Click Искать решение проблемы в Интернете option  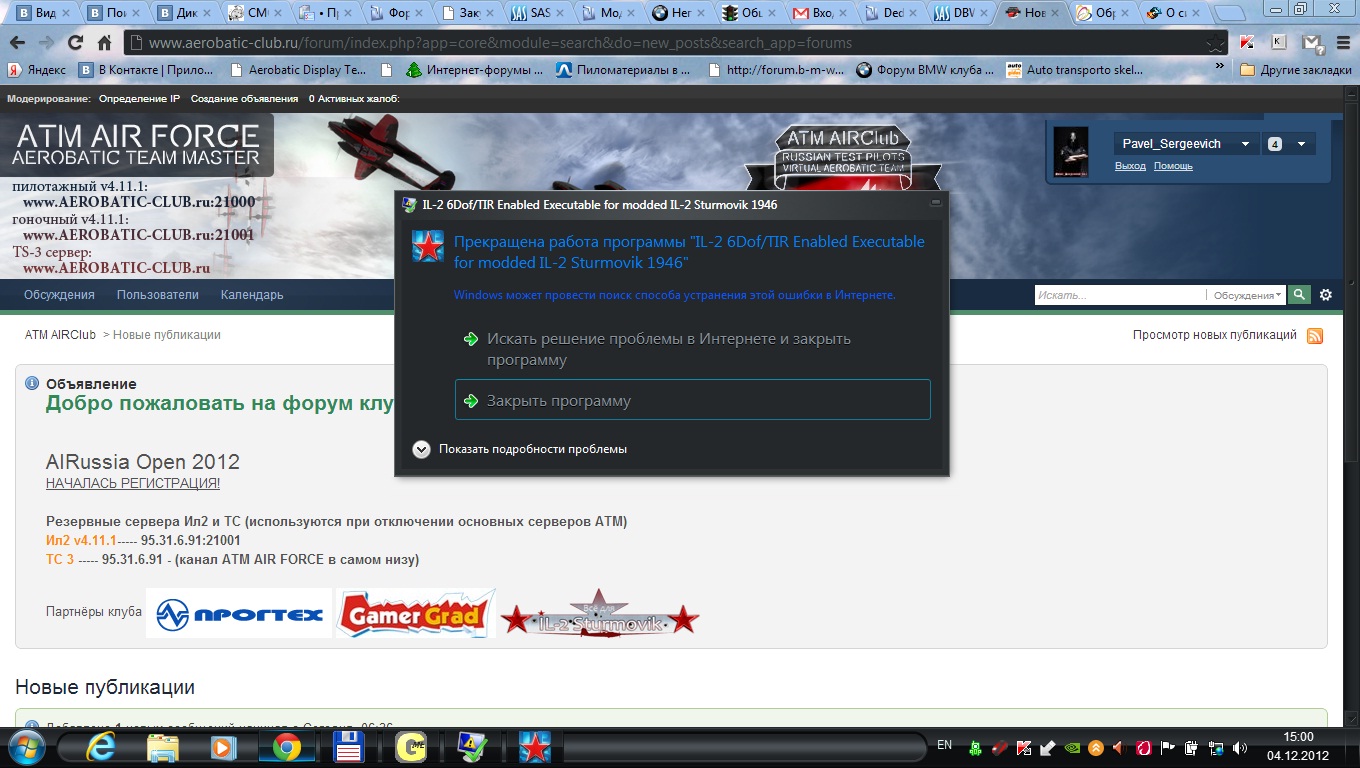693,349
